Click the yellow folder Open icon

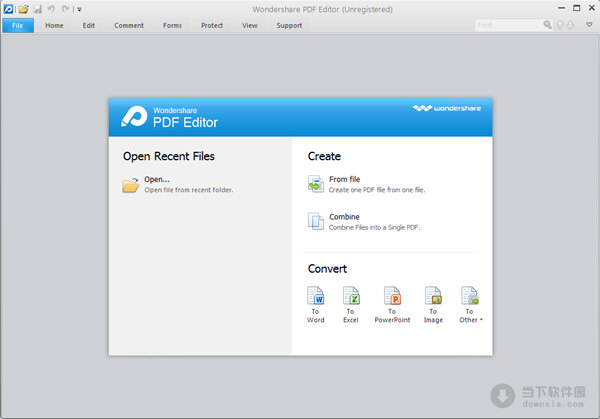pyautogui.click(x=130, y=185)
